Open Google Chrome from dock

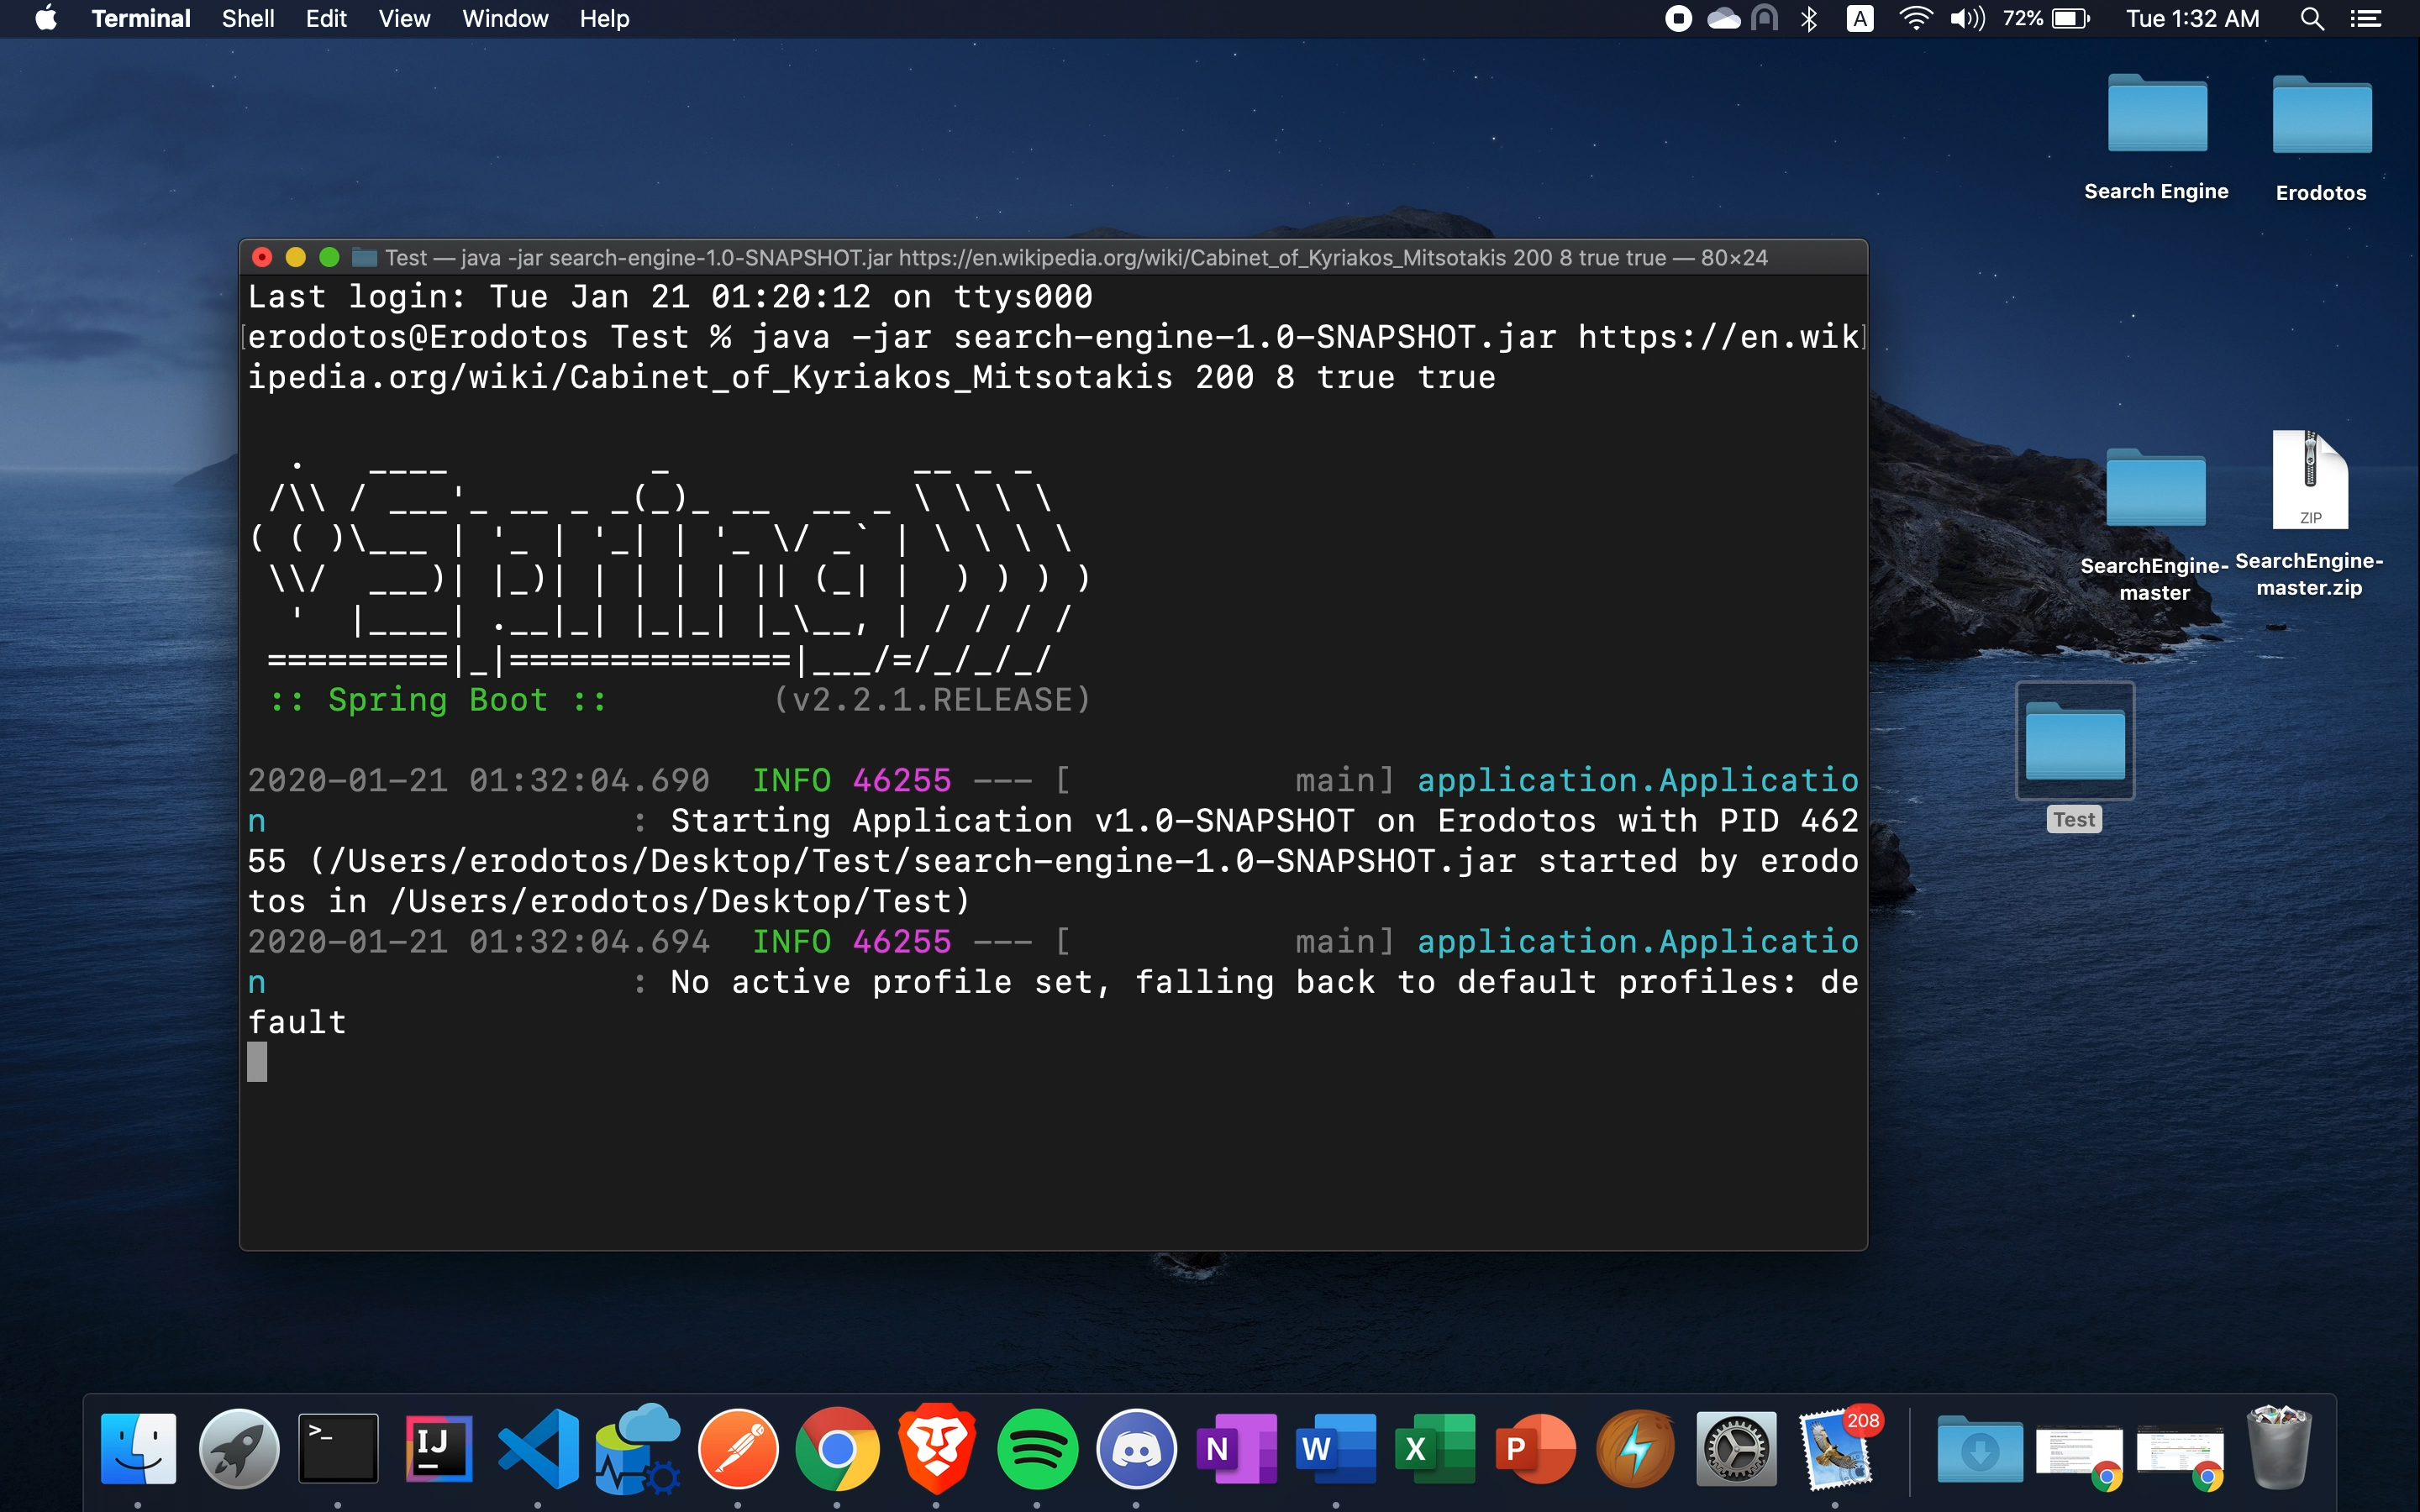pyautogui.click(x=834, y=1449)
